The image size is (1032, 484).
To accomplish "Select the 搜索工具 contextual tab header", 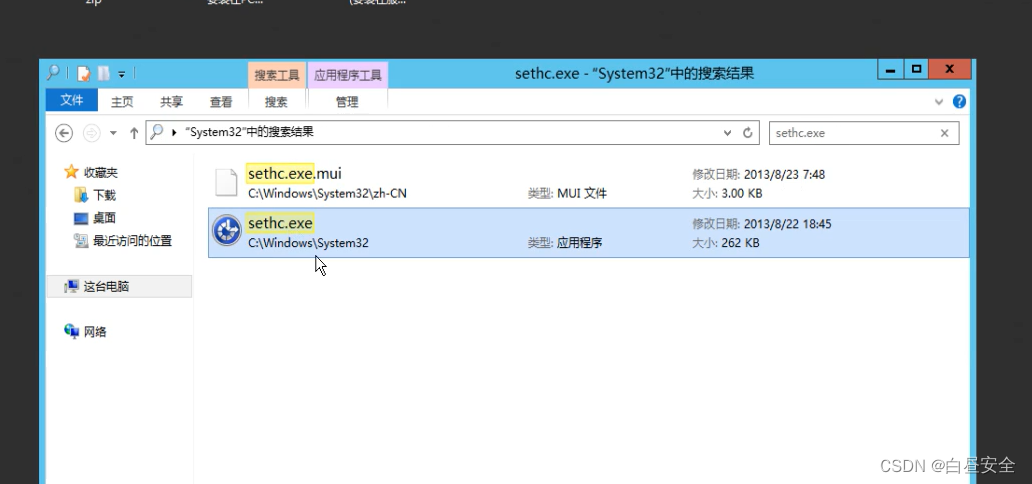I will coord(277,75).
